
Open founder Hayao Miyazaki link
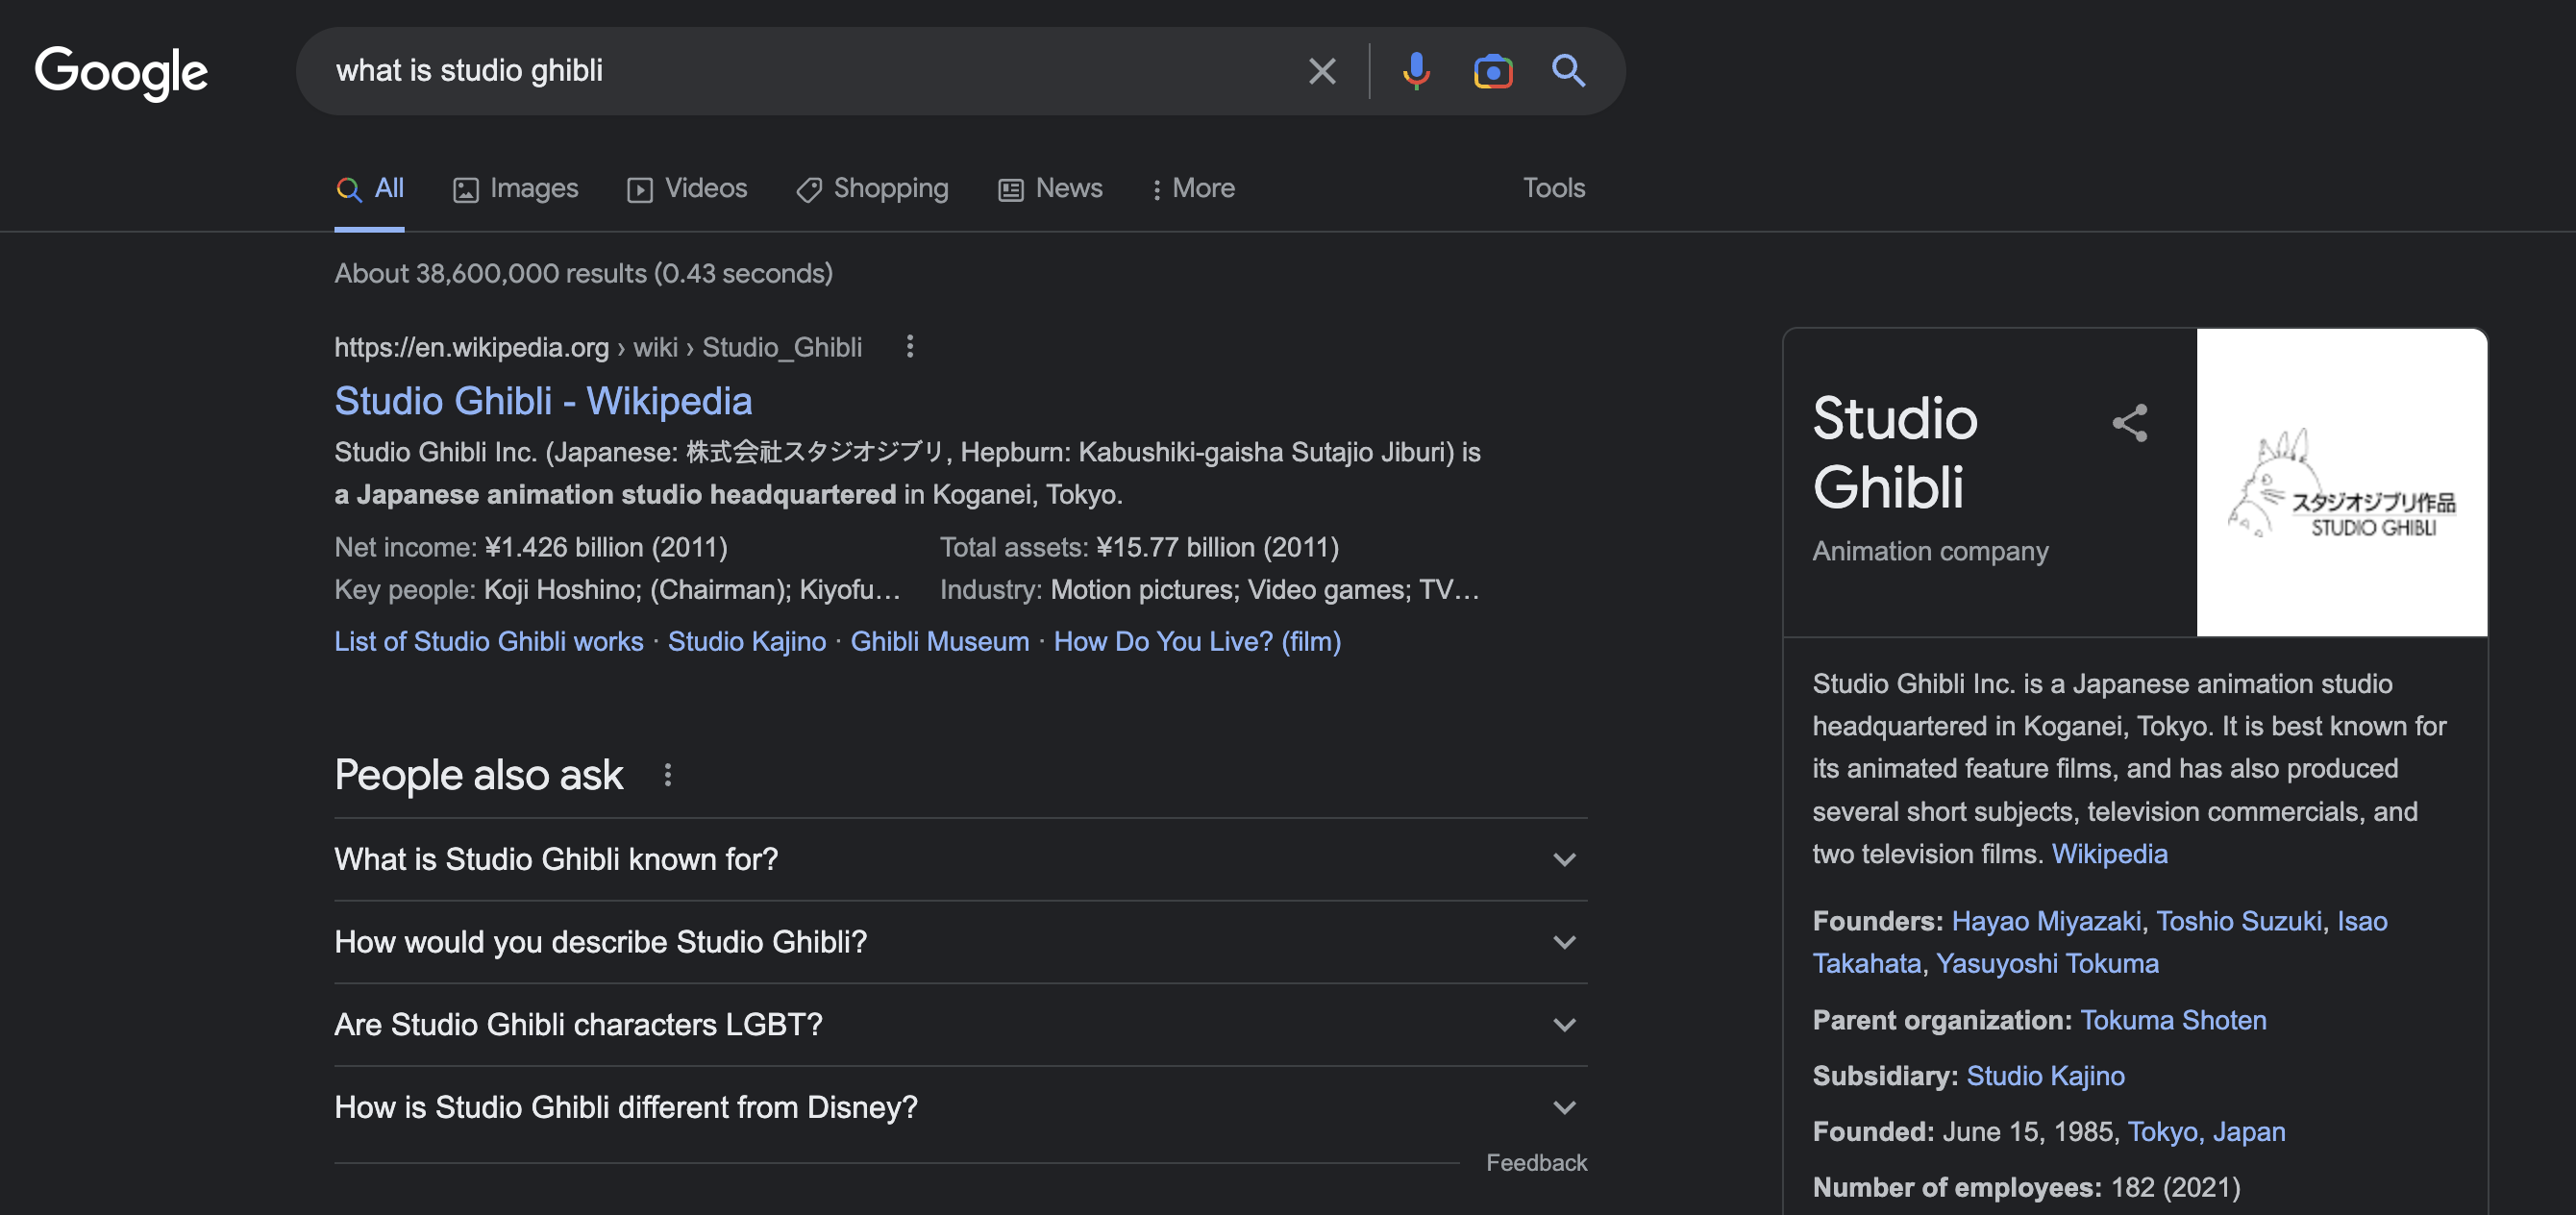2046,920
